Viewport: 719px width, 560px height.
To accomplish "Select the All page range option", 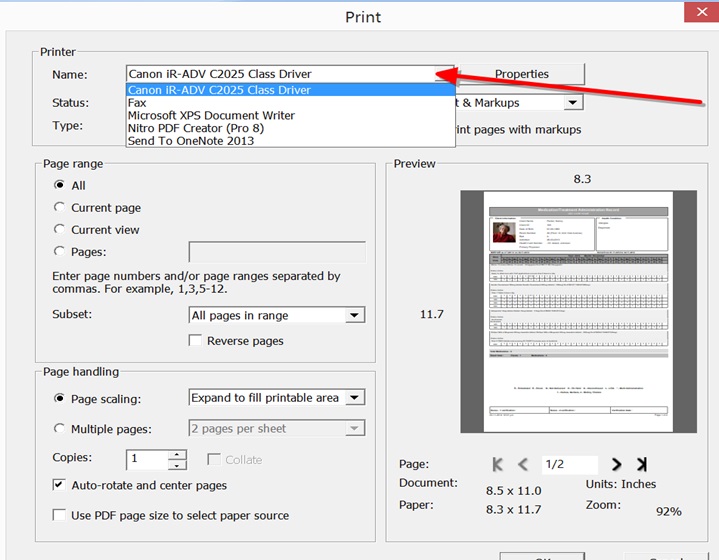I will coord(59,185).
